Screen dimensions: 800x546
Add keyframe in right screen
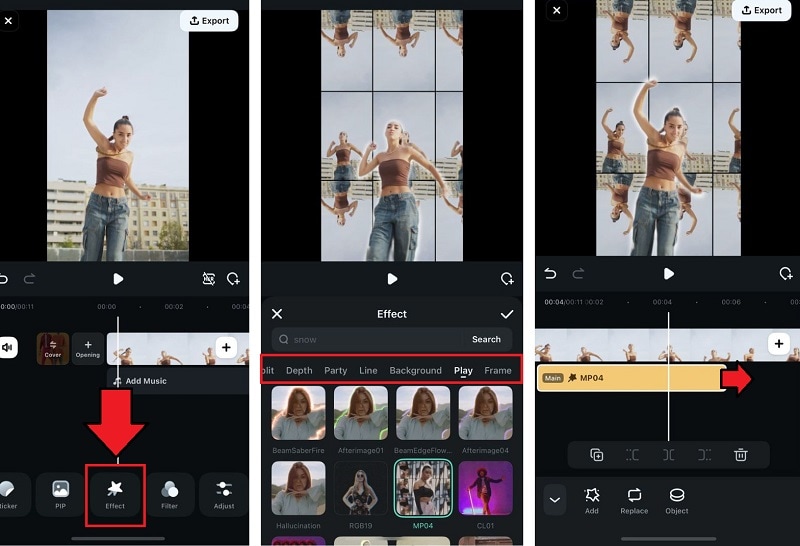786,274
